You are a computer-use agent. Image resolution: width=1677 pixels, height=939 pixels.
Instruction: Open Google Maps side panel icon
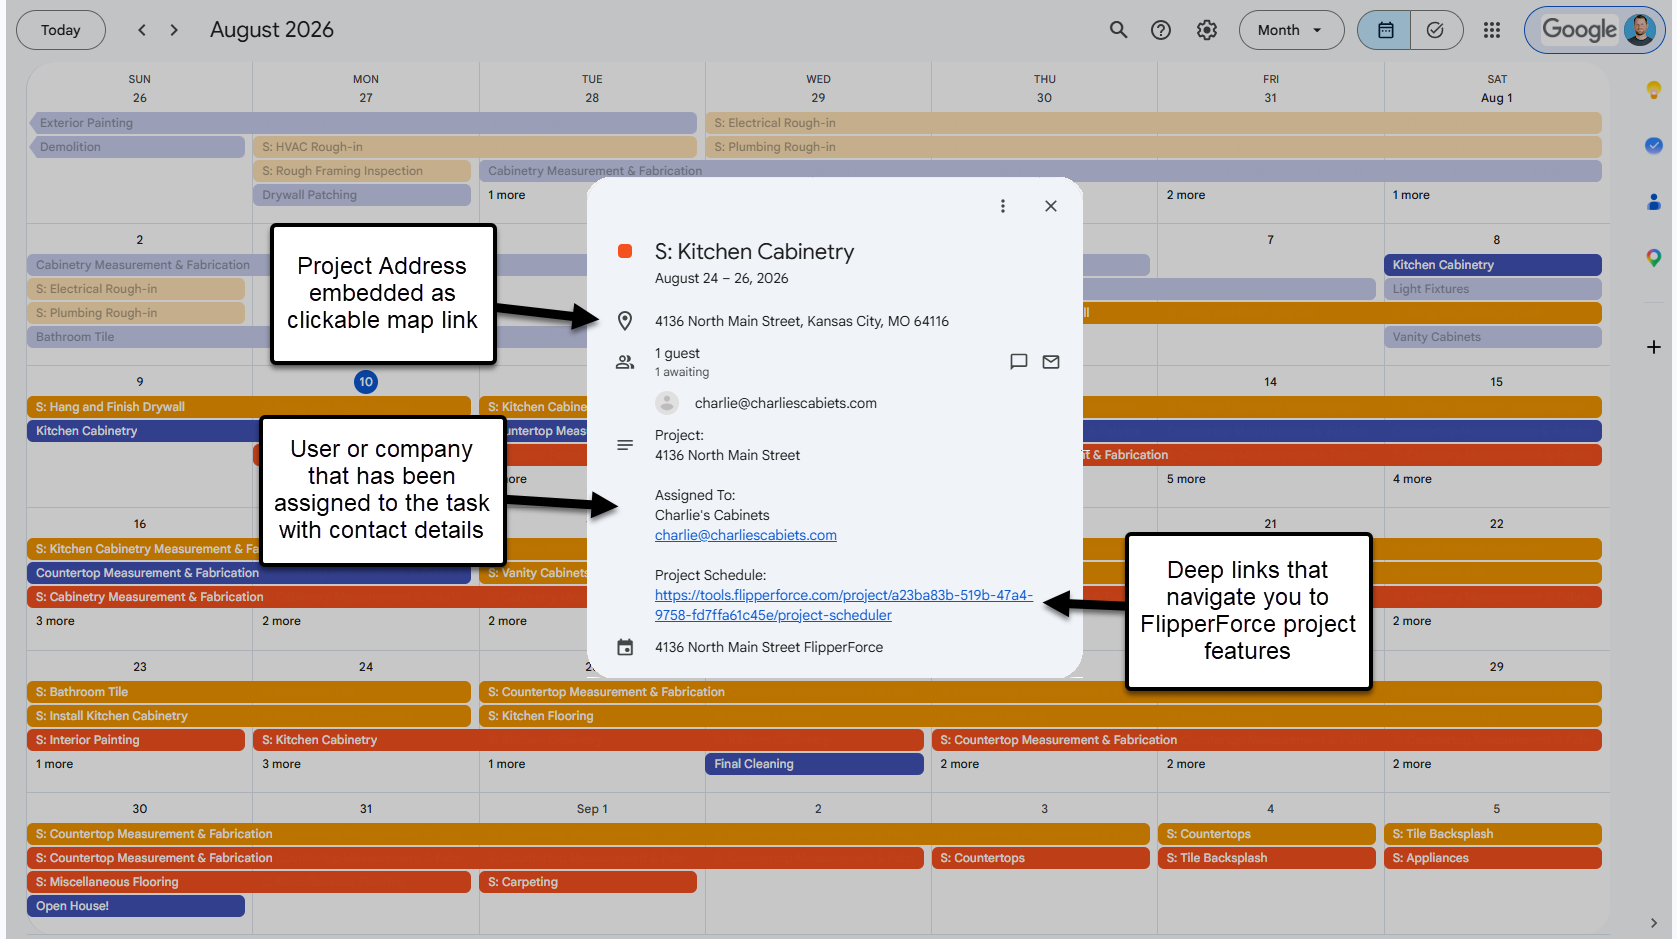[x=1654, y=258]
